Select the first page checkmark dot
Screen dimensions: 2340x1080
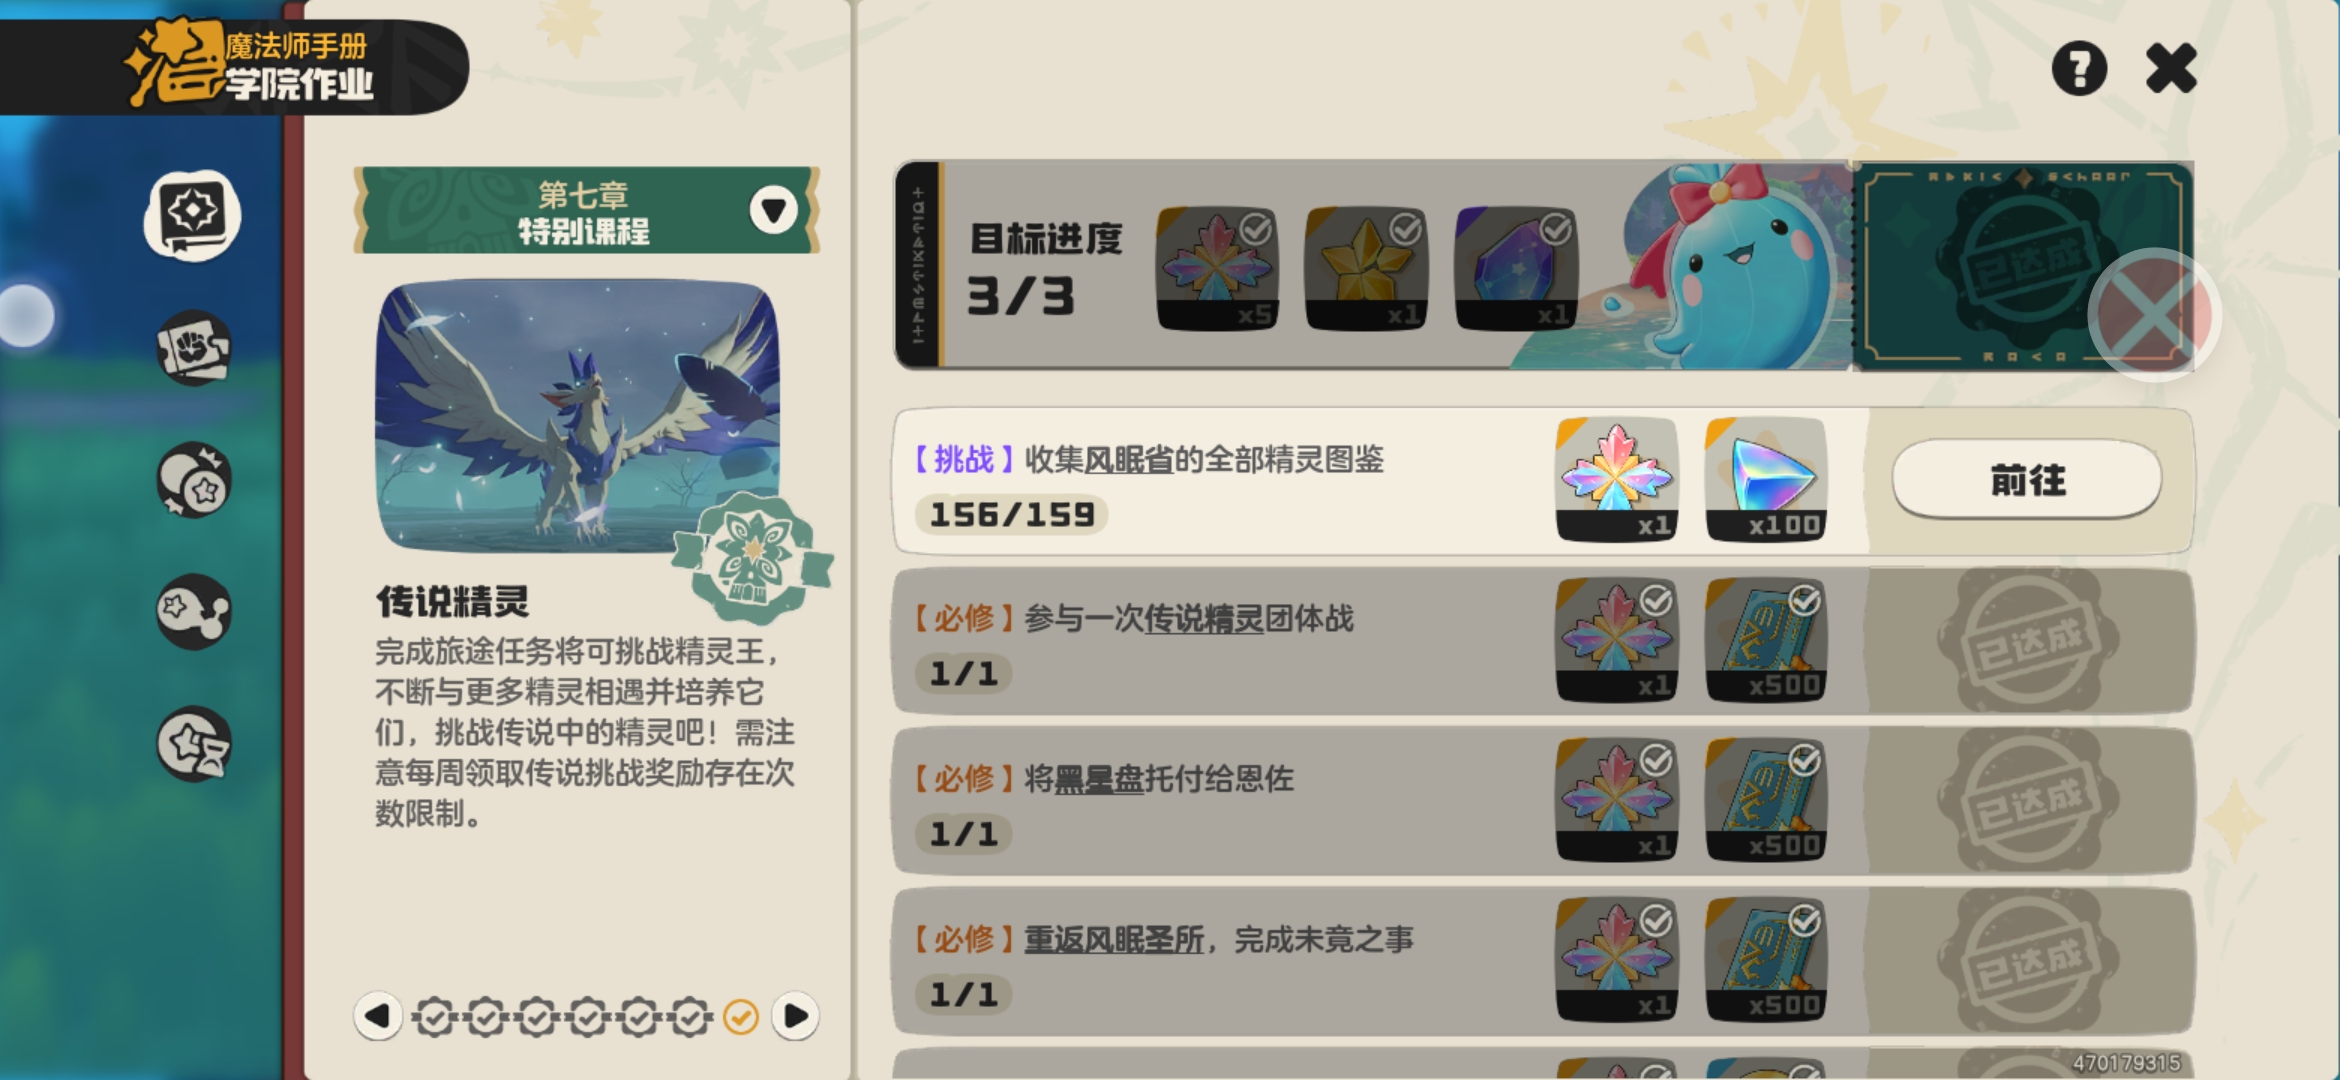point(434,1017)
